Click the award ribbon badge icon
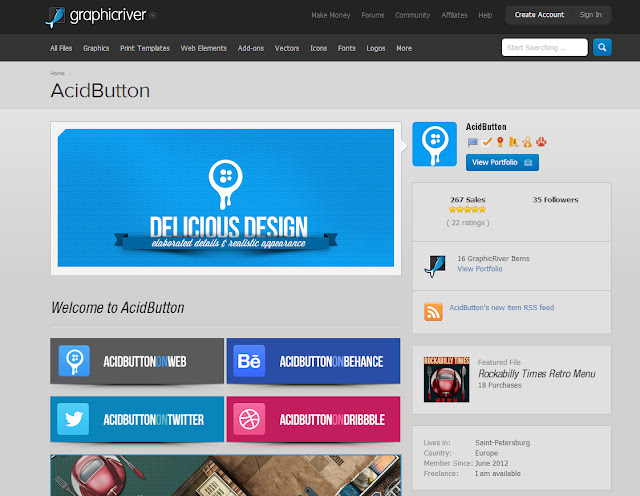Viewport: 640px width, 496px height. click(500, 142)
